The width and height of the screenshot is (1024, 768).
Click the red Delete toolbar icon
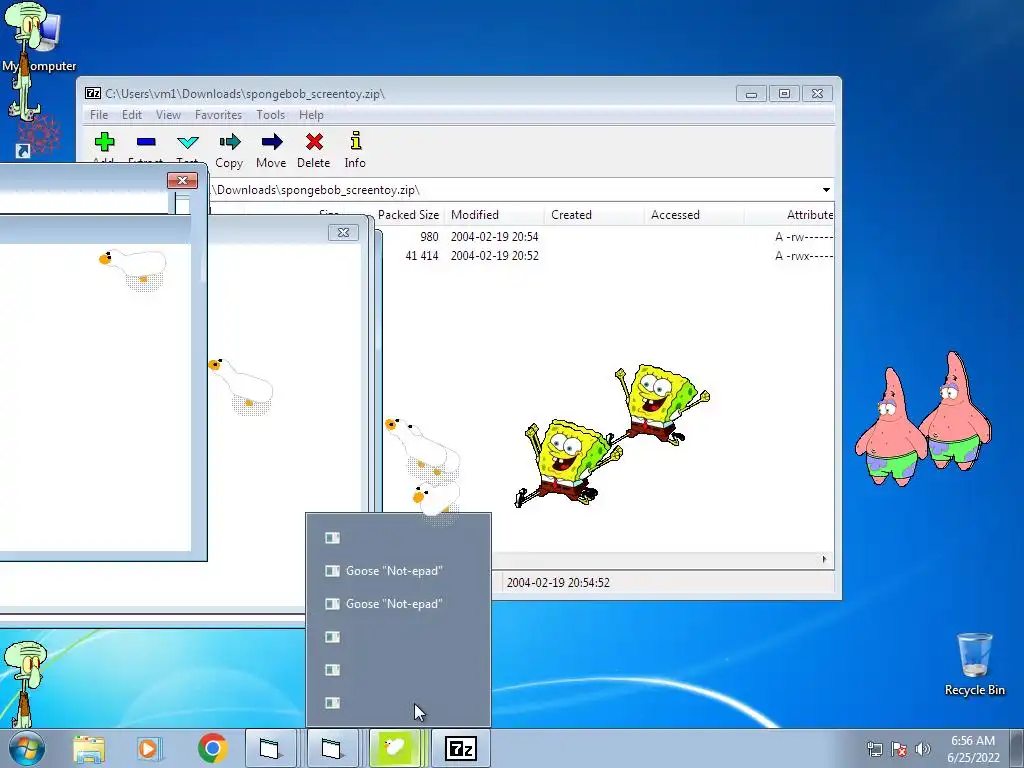[x=314, y=141]
